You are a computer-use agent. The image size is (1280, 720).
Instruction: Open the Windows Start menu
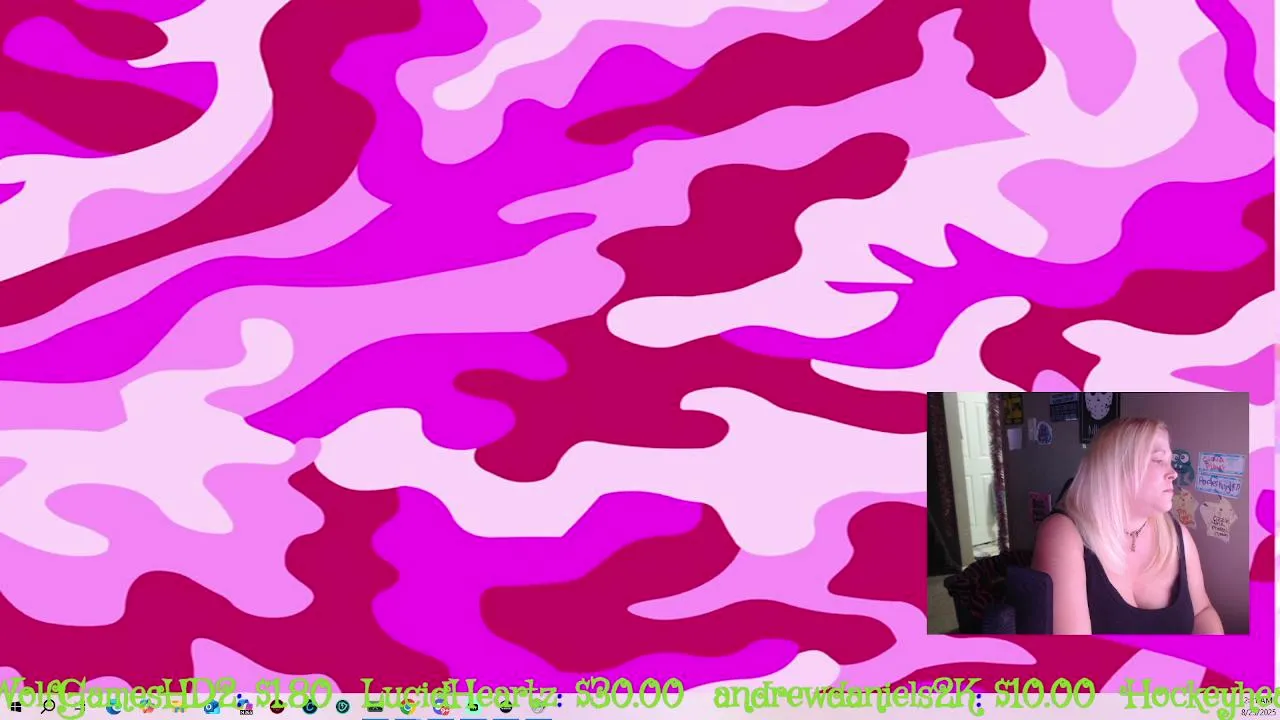point(16,707)
